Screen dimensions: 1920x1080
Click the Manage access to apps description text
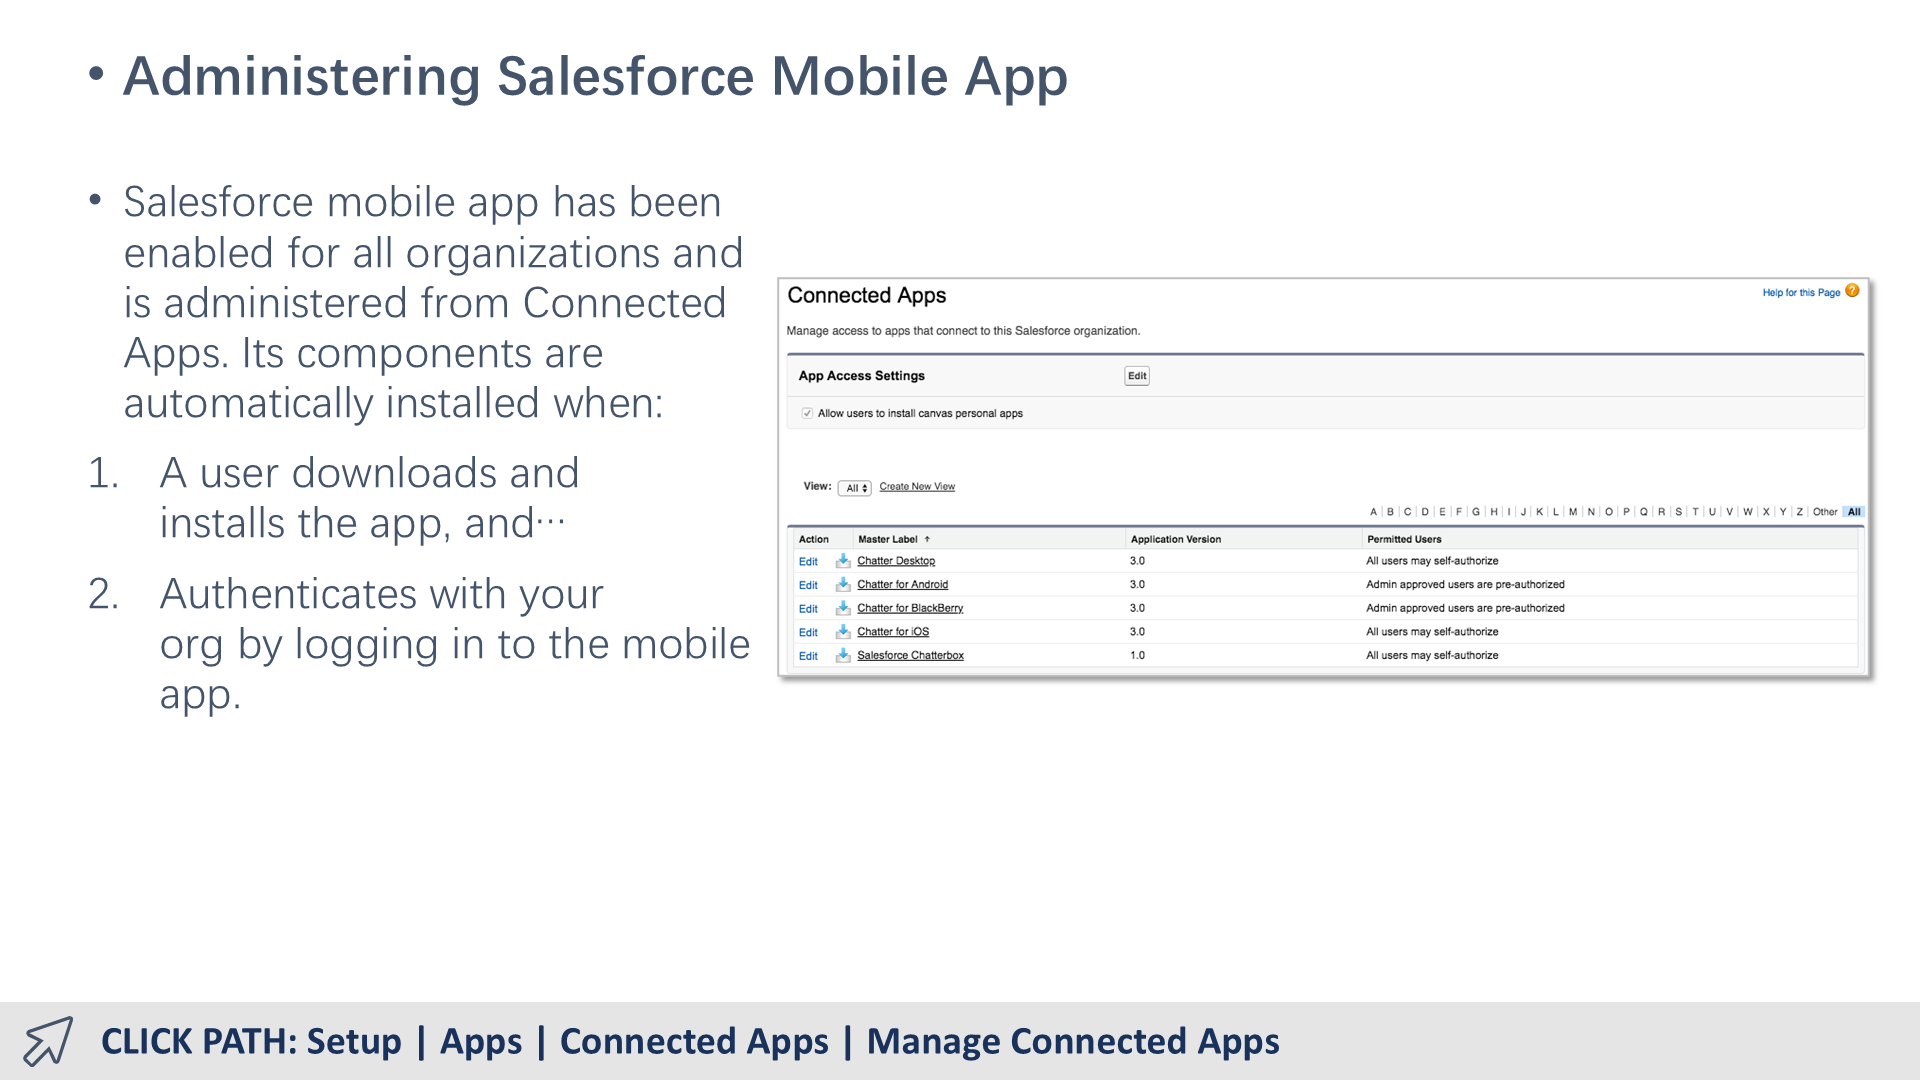click(963, 331)
